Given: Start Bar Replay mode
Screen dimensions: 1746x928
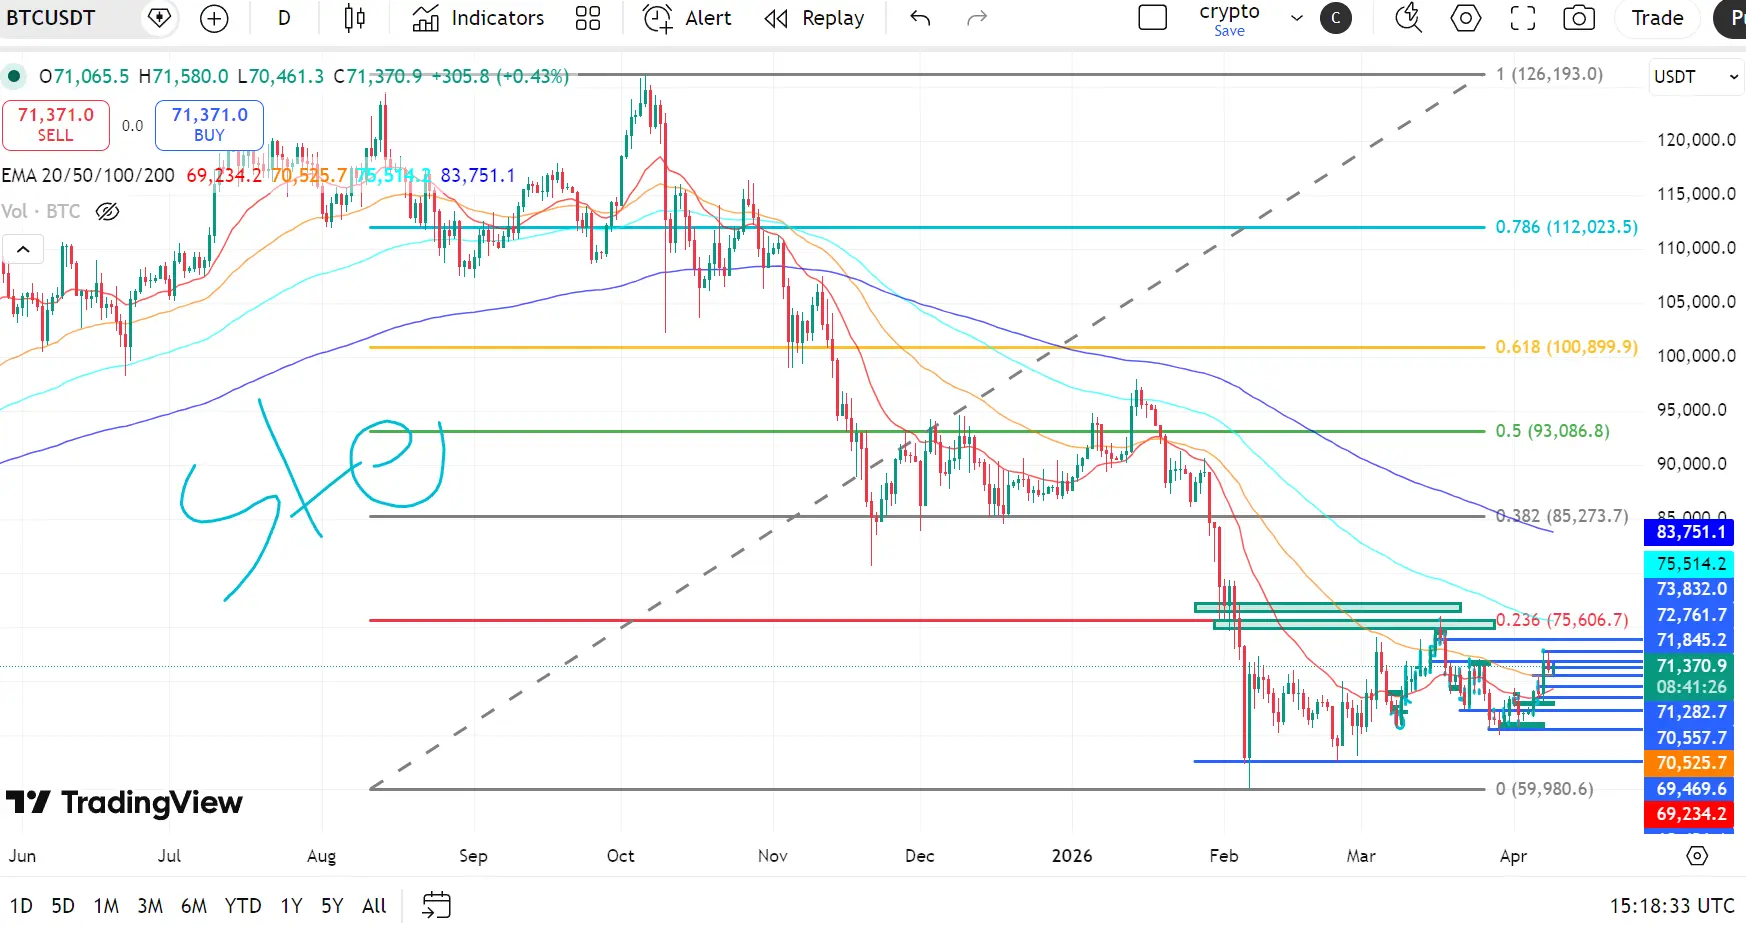Looking at the screenshot, I should click(814, 18).
